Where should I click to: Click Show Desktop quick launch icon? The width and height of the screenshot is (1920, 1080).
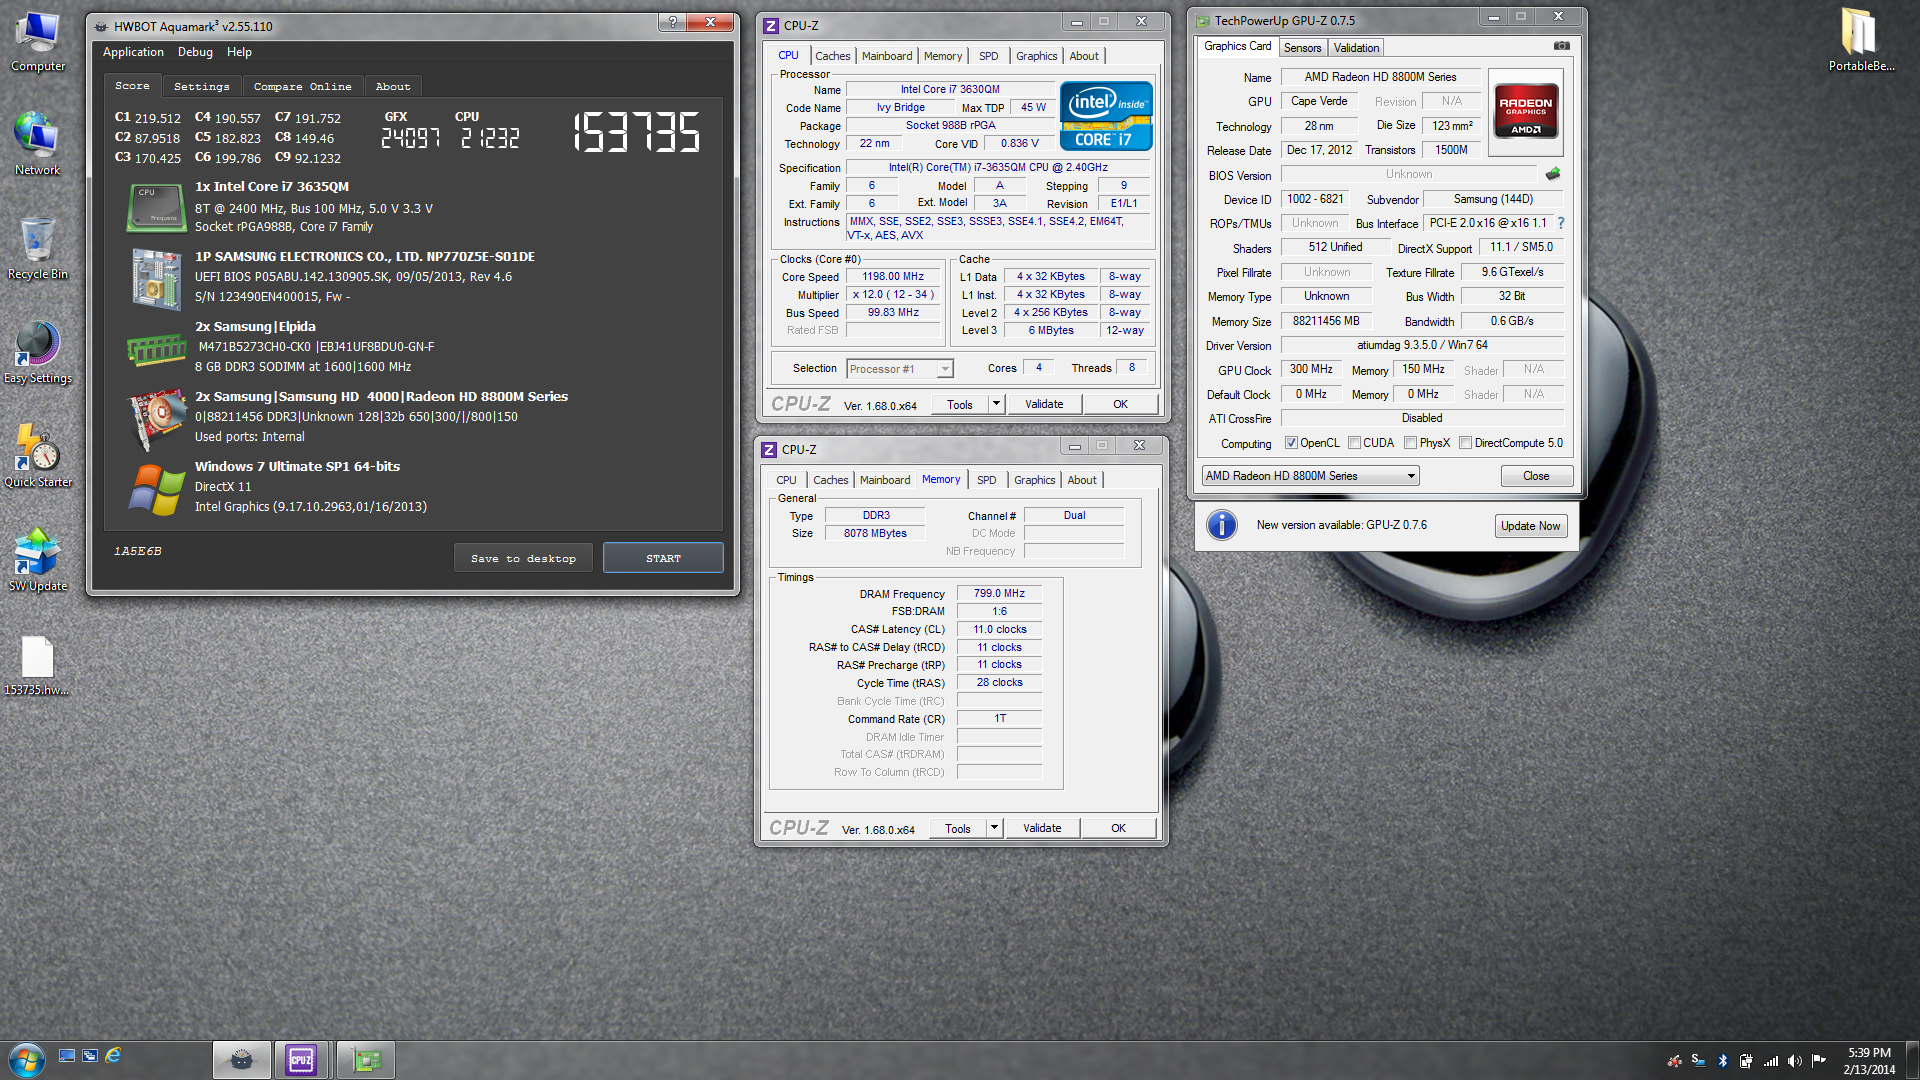click(x=67, y=1055)
